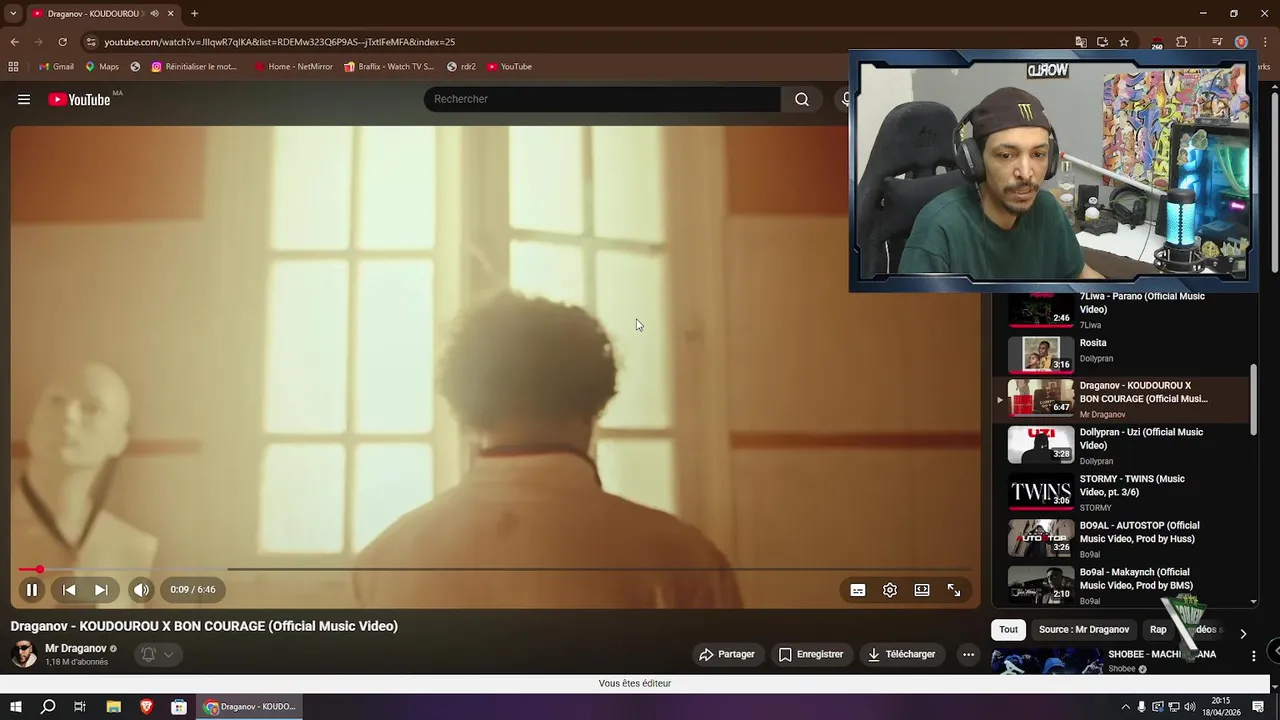Open translate page icon in address bar
Screen dimensions: 1280x720
pyautogui.click(x=1081, y=42)
